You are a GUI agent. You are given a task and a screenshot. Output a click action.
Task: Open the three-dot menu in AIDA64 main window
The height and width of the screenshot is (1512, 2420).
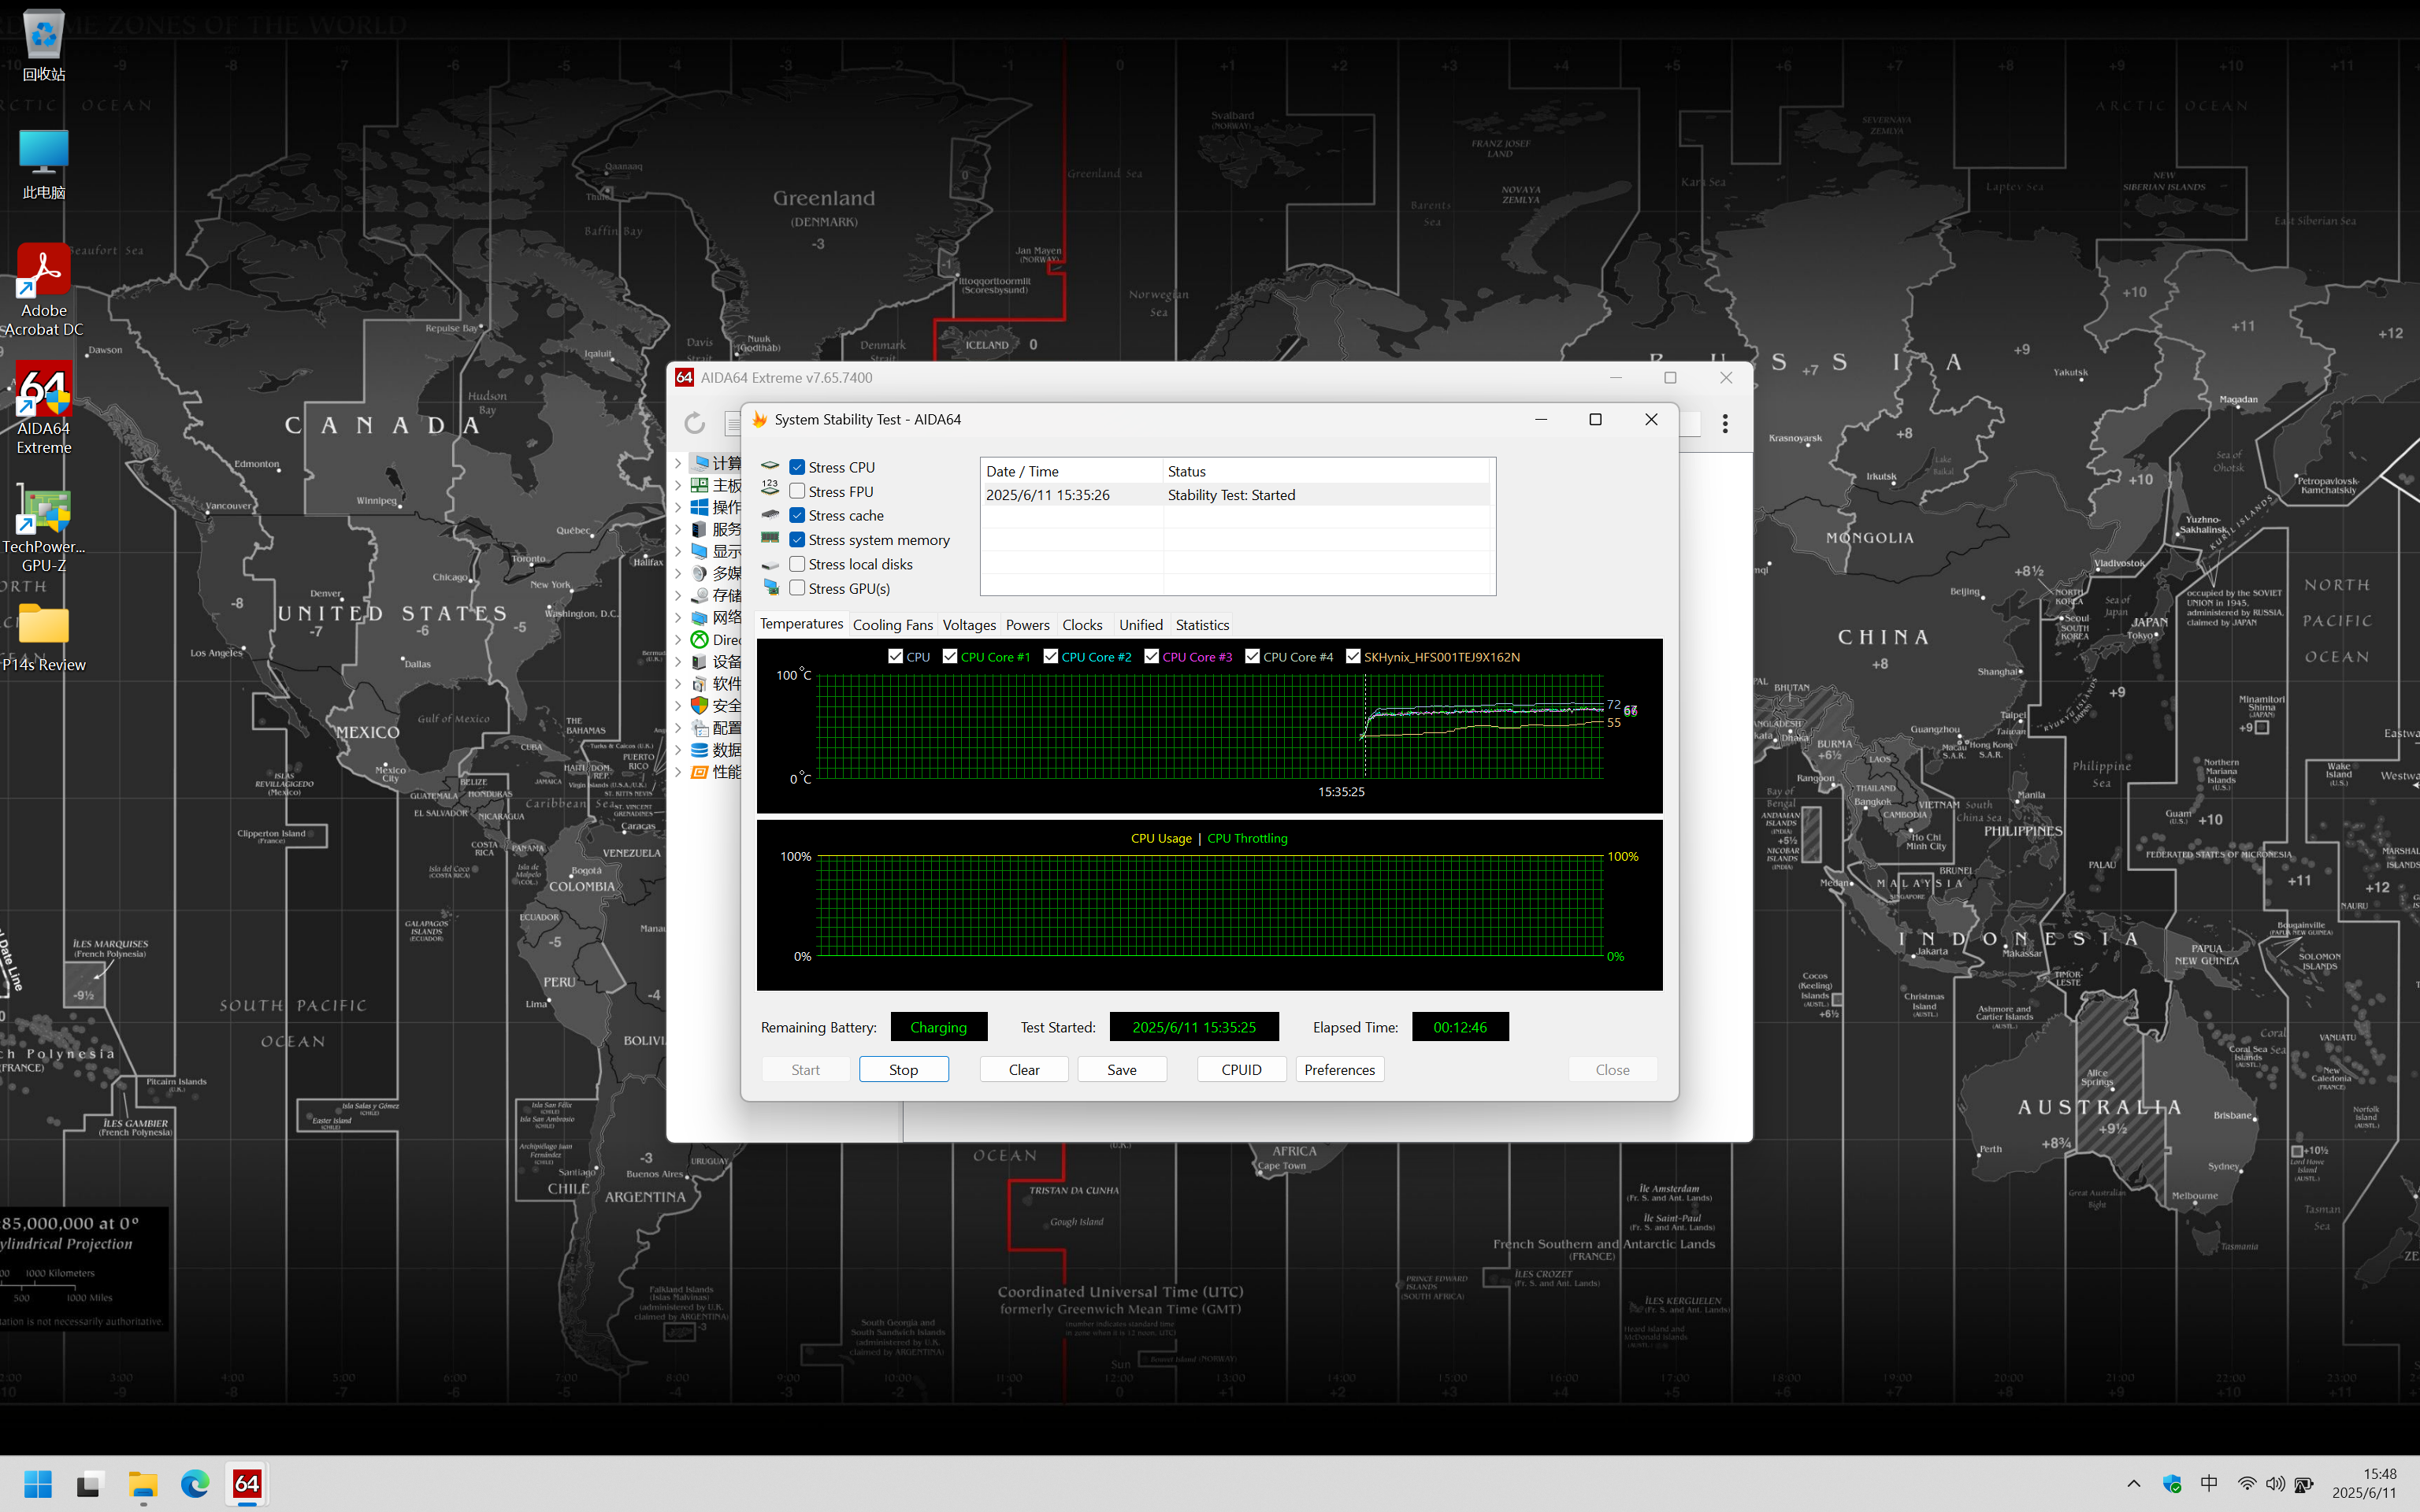point(1725,423)
